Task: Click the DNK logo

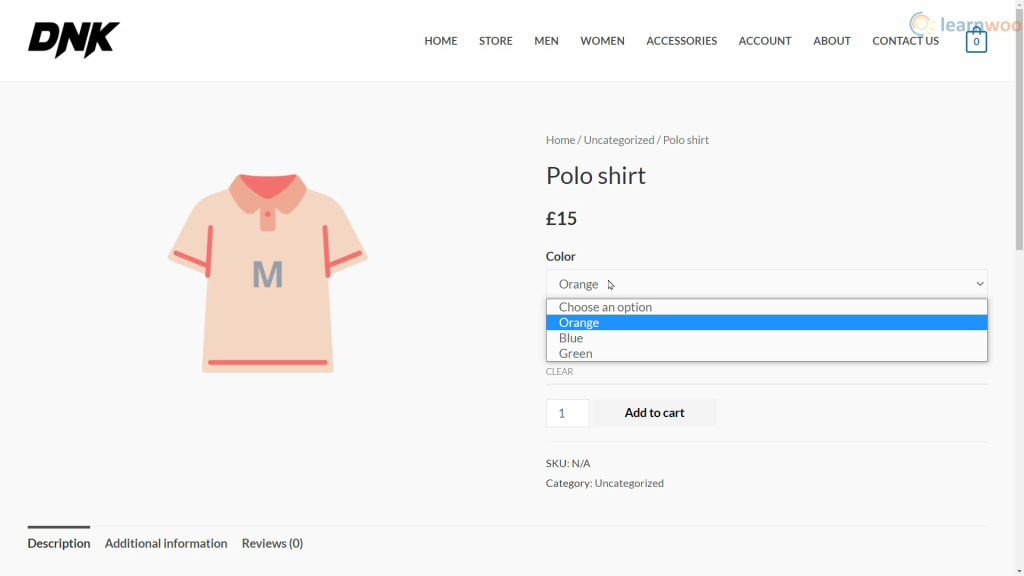Action: point(74,40)
